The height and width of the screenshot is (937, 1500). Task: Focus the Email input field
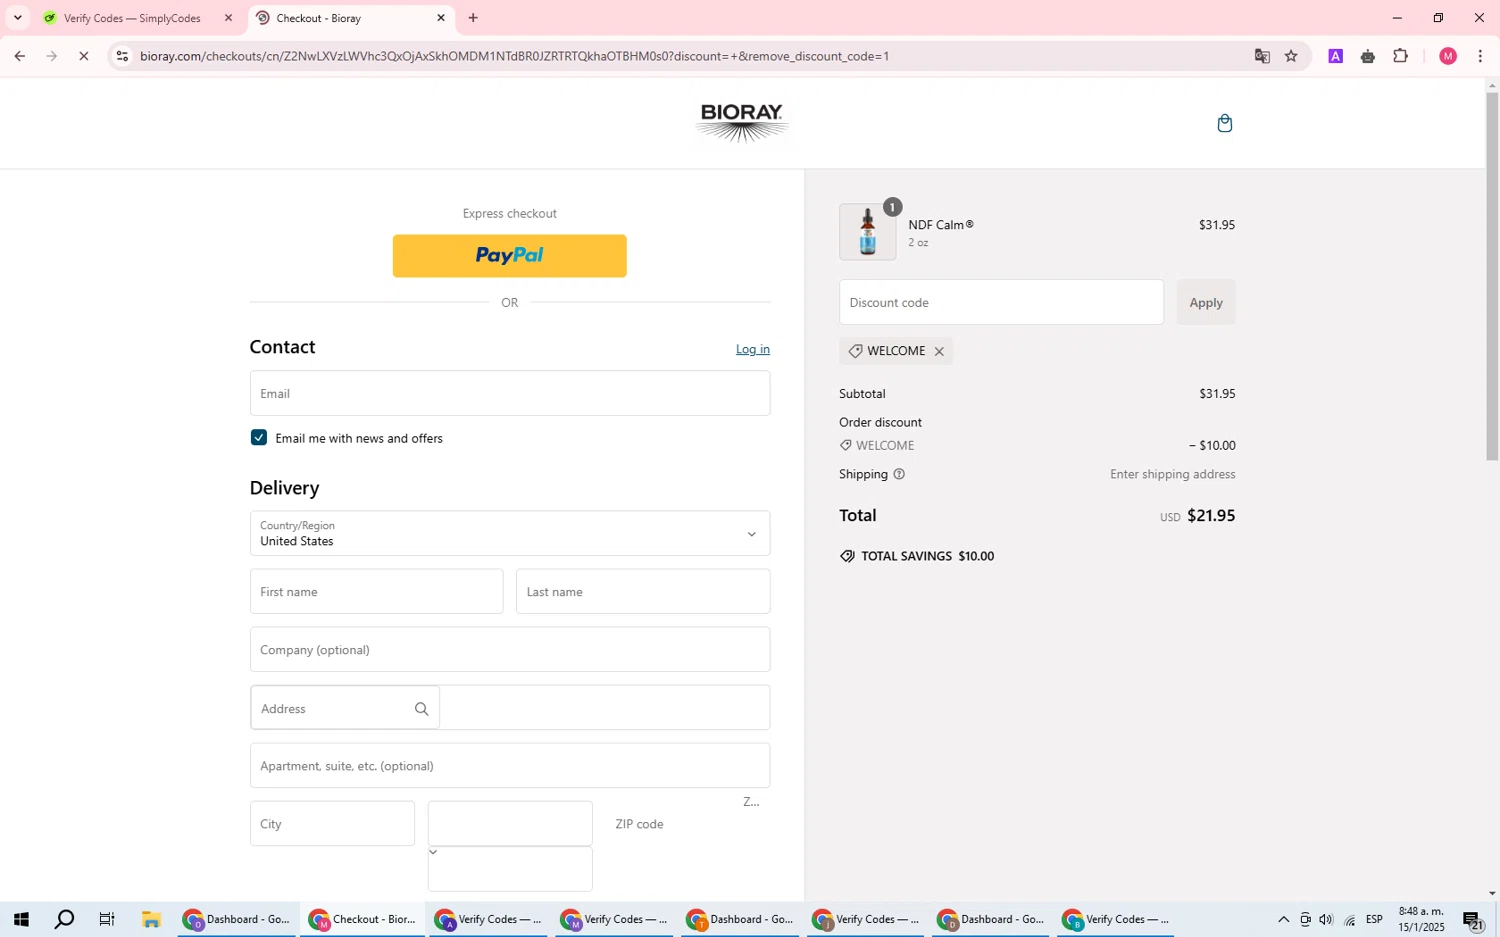tap(510, 393)
